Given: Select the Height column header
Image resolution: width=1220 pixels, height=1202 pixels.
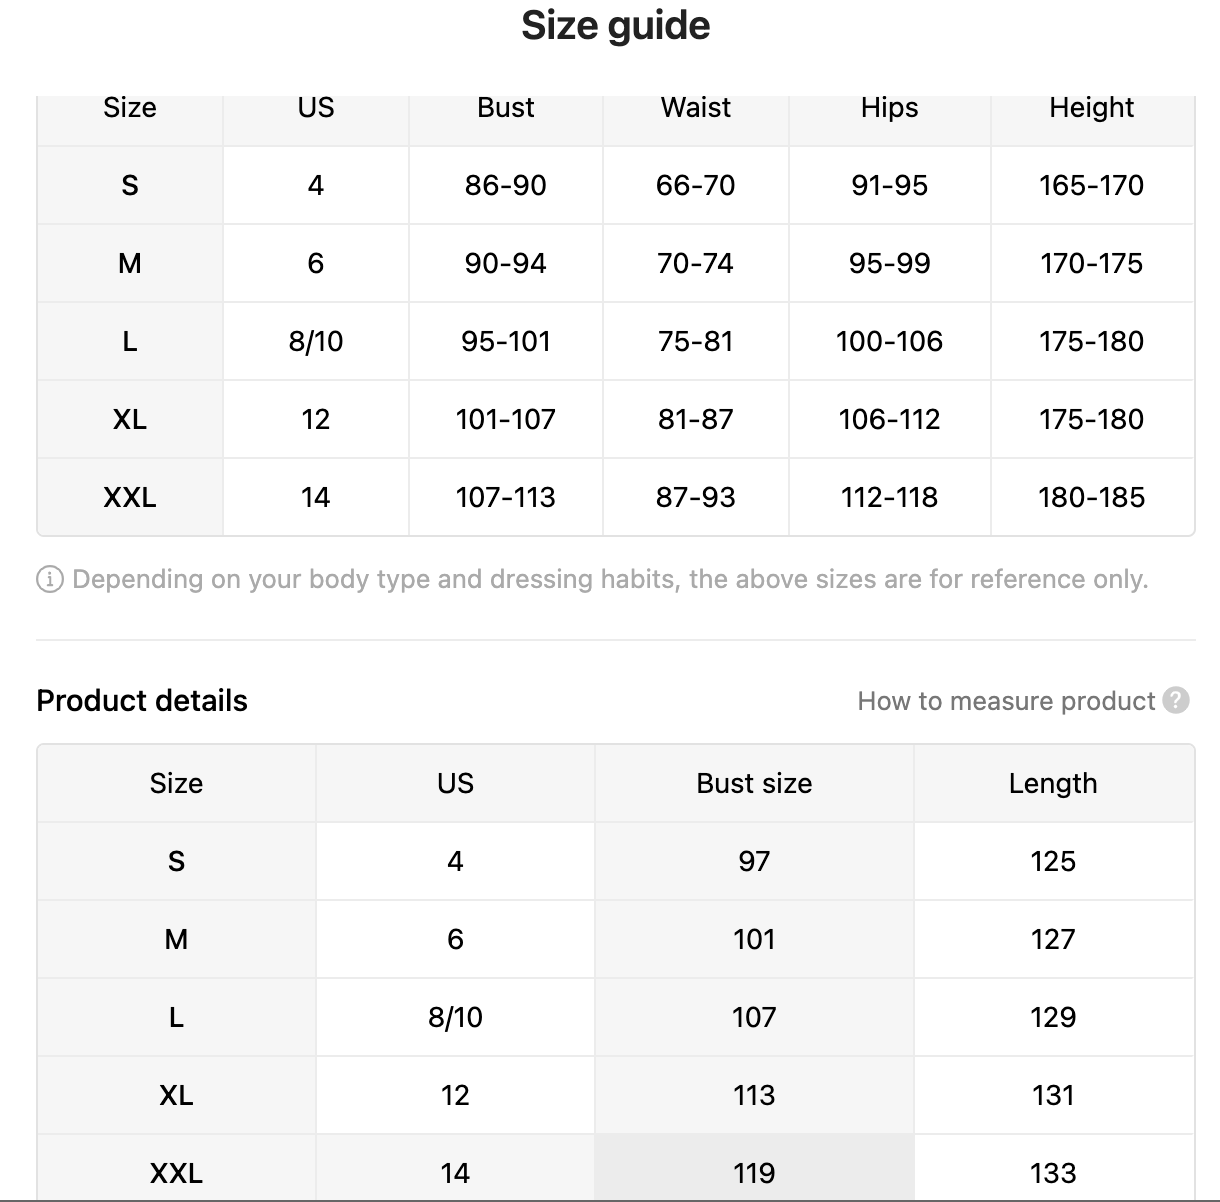Looking at the screenshot, I should [x=1091, y=108].
